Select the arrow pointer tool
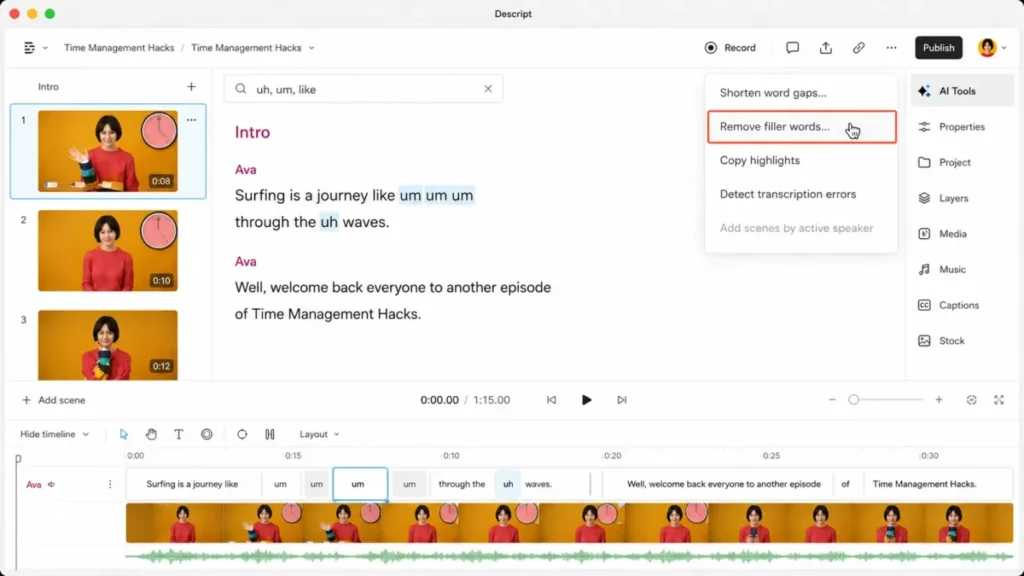 tap(124, 434)
